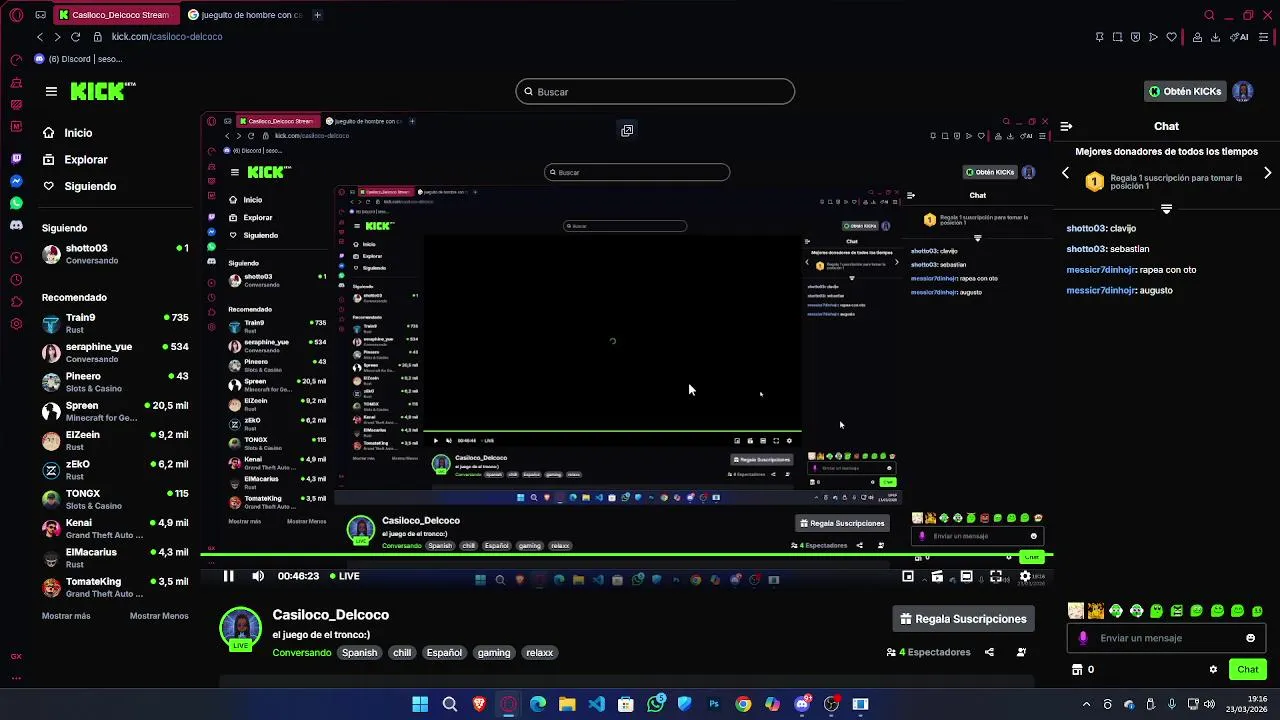
Task: Open the snapshot tool in address bar
Action: point(1117,37)
